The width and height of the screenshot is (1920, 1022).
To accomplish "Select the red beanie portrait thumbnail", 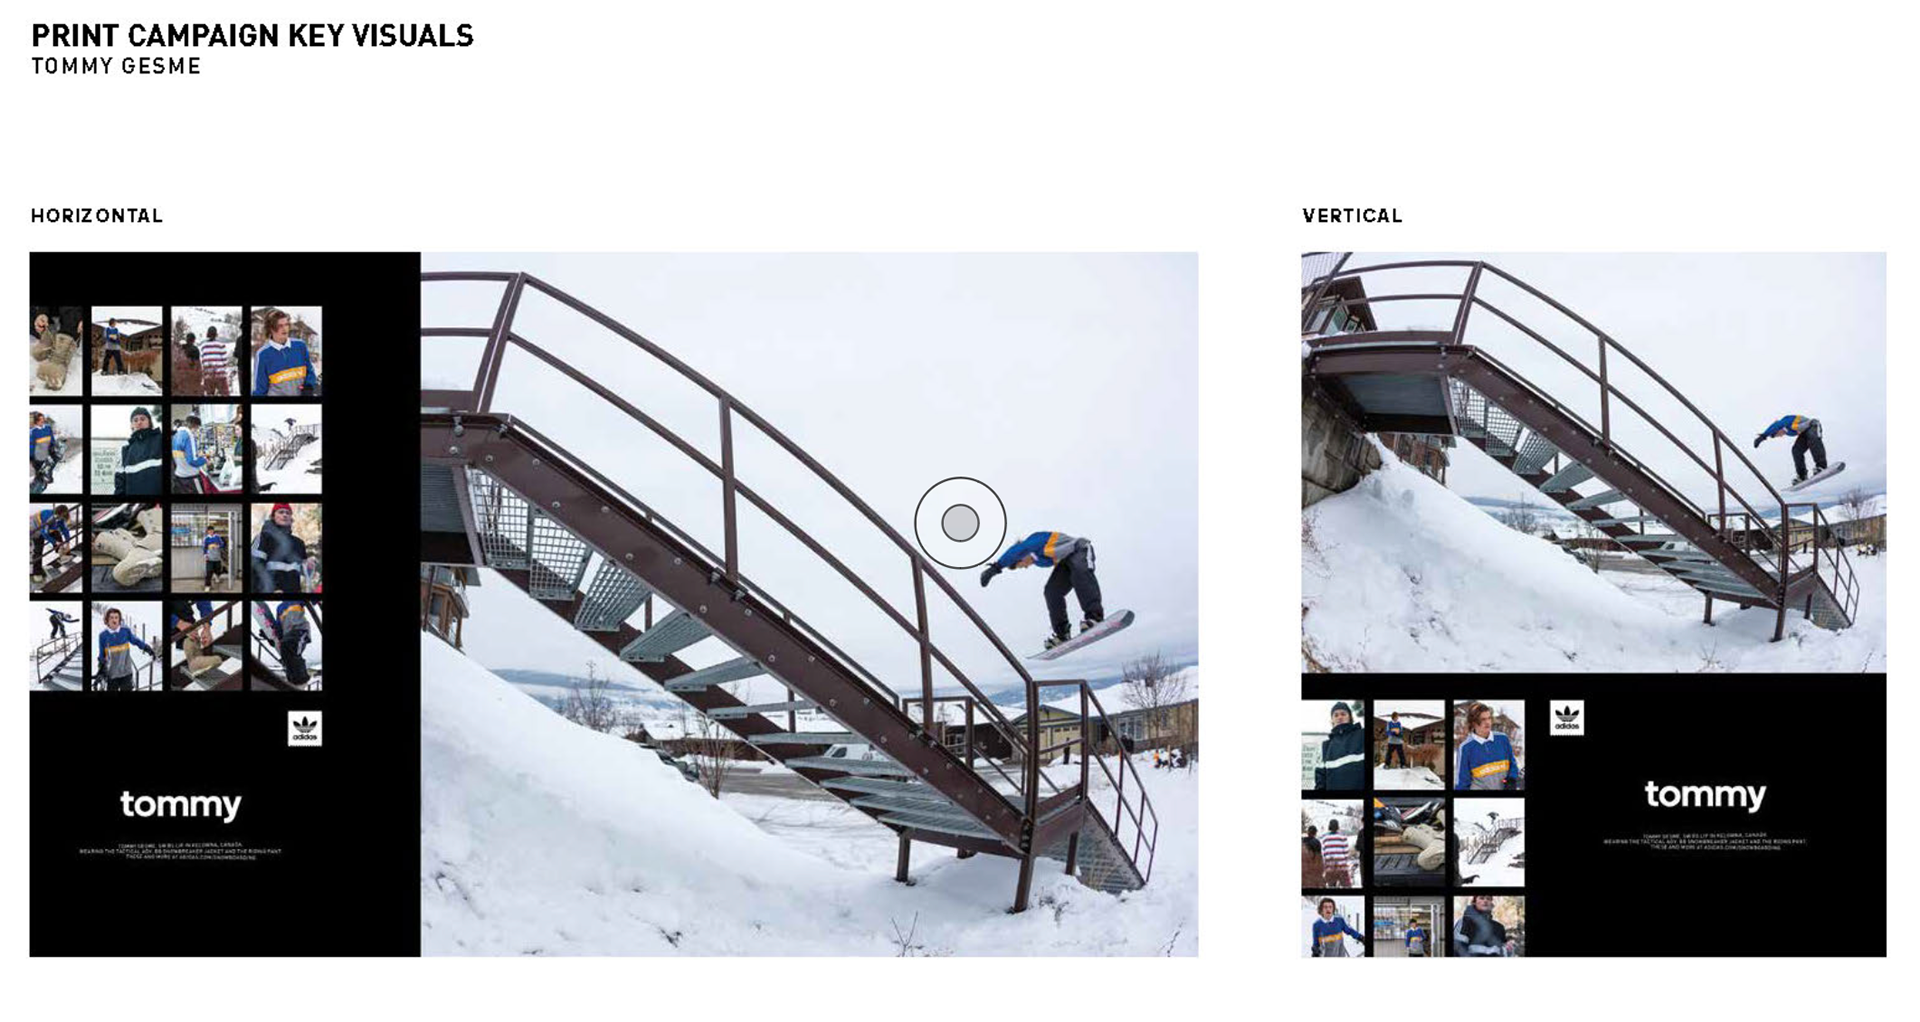I will coord(286,548).
